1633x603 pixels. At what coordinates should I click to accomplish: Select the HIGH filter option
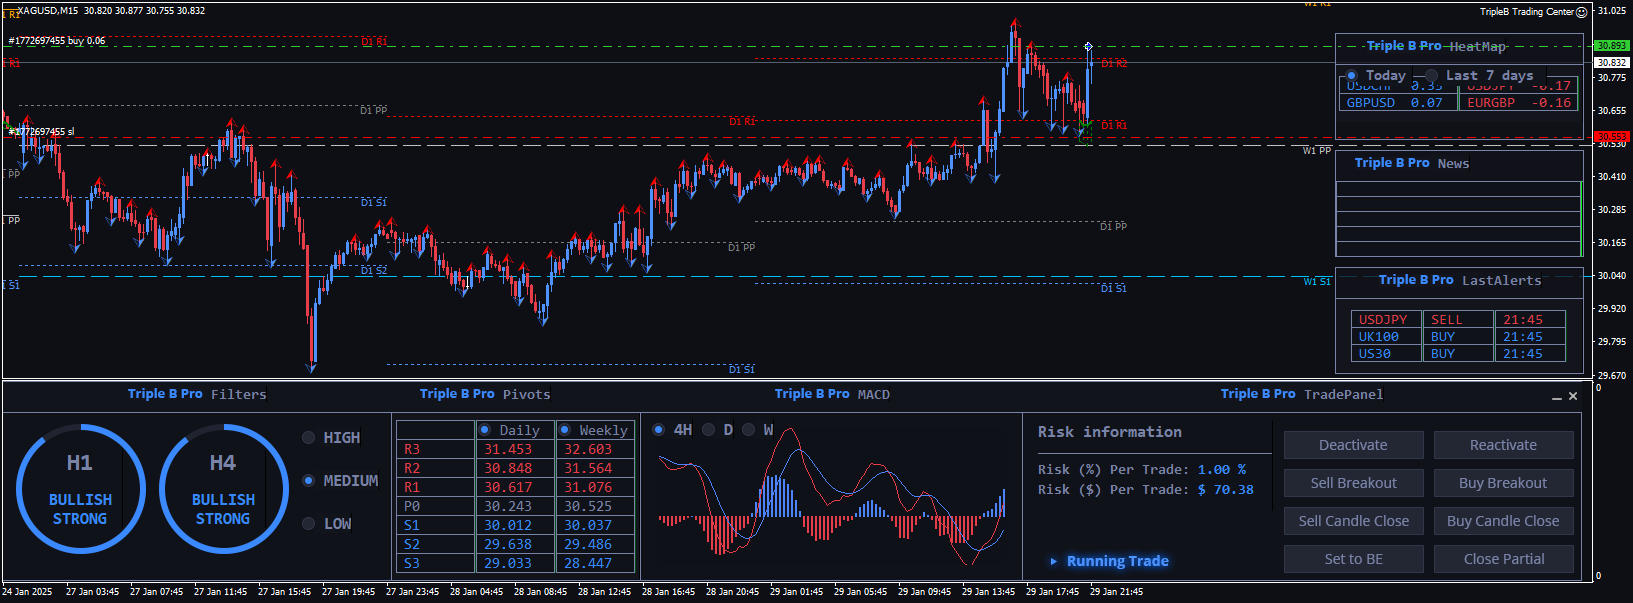tap(309, 438)
